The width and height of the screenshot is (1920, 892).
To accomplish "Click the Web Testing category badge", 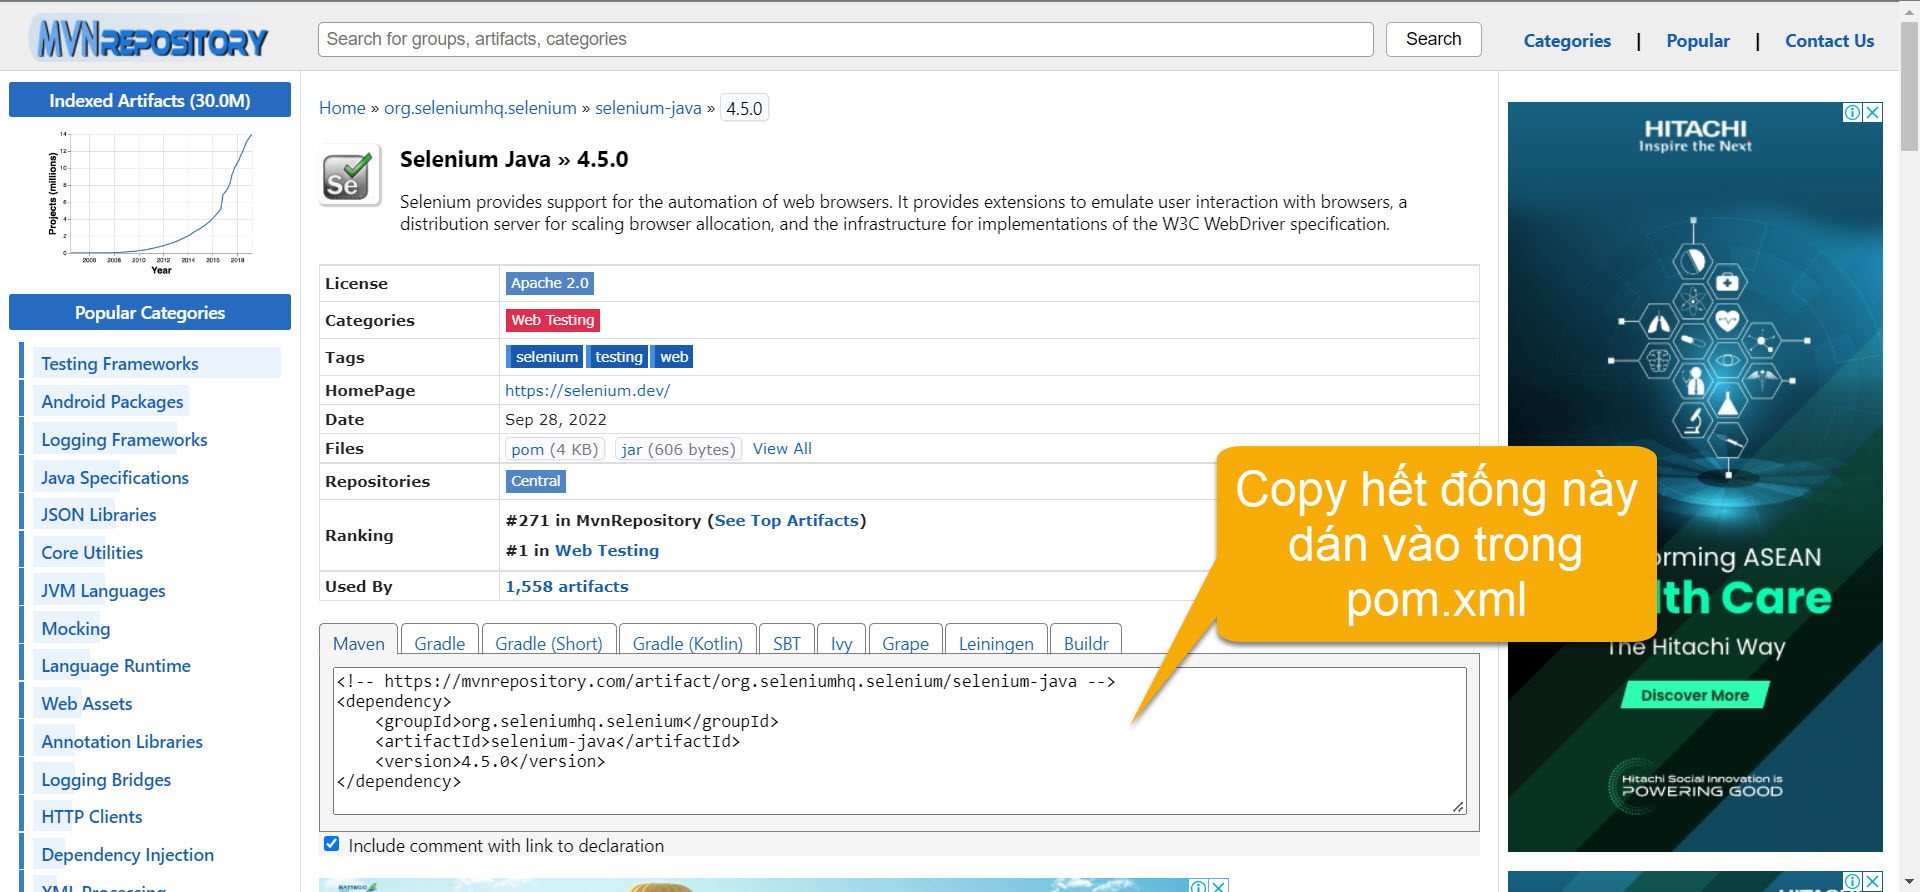I will tap(553, 320).
